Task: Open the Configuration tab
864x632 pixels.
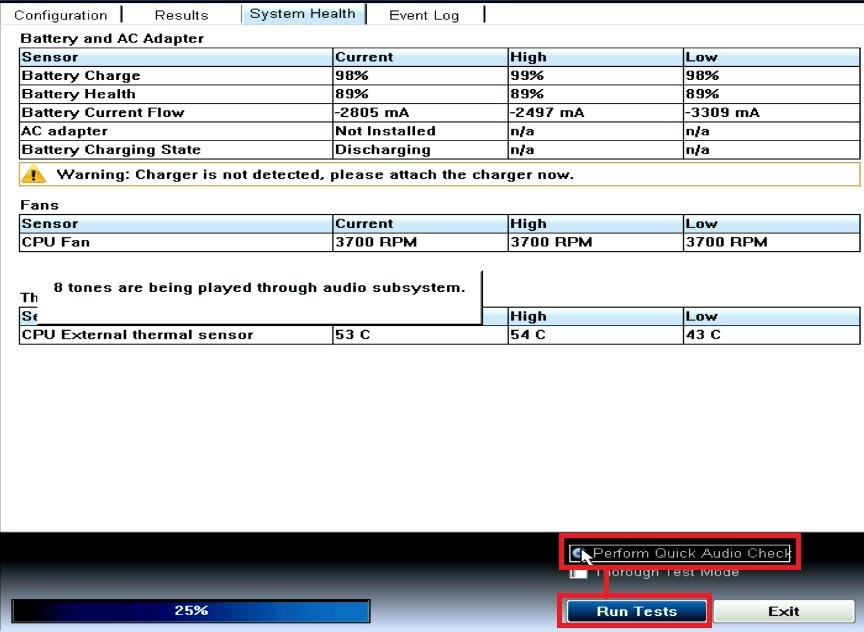Action: pyautogui.click(x=62, y=14)
